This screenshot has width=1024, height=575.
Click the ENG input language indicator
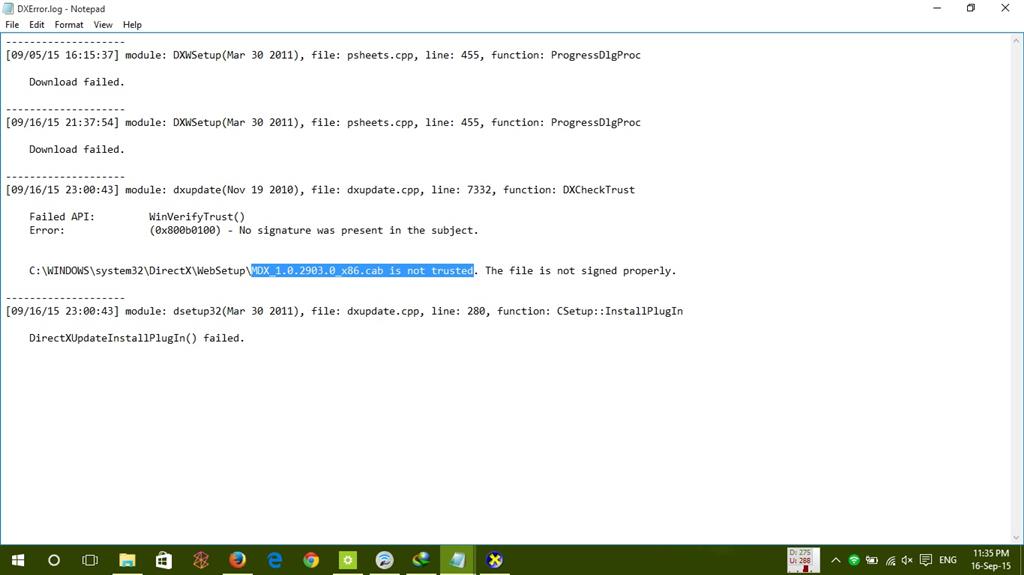coord(948,560)
